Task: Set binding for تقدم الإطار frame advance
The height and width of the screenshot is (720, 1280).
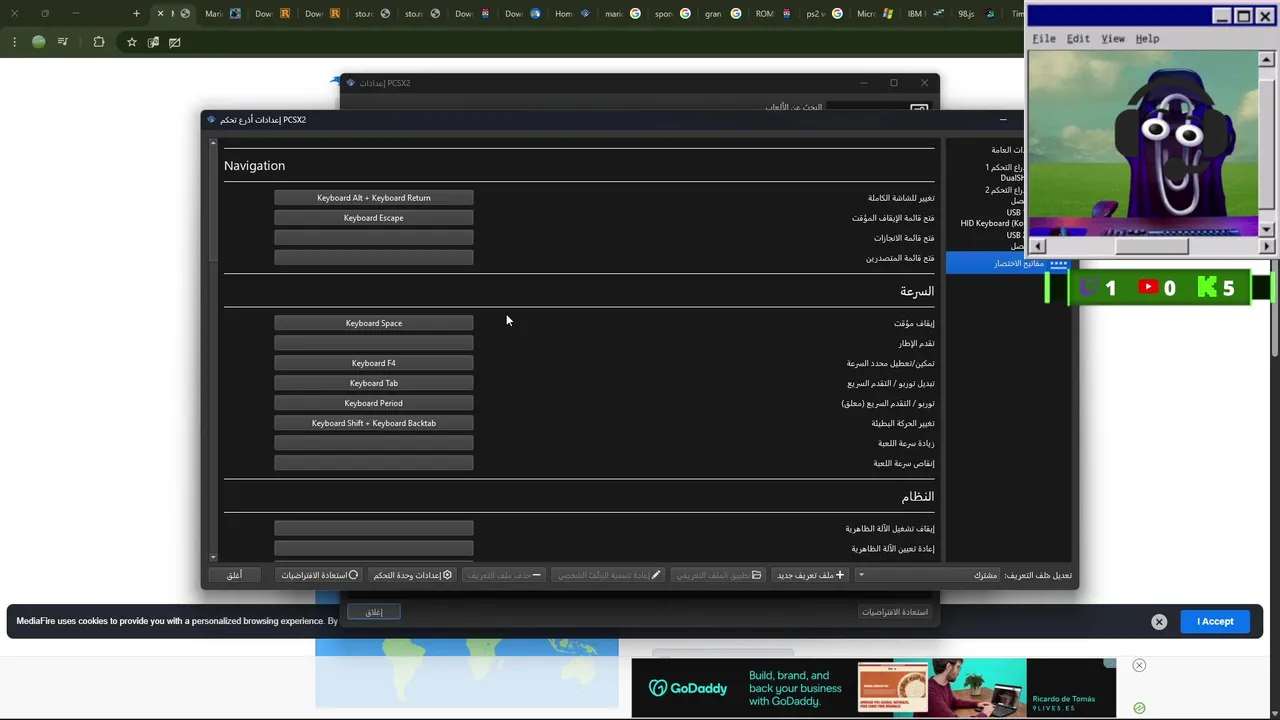Action: (374, 343)
